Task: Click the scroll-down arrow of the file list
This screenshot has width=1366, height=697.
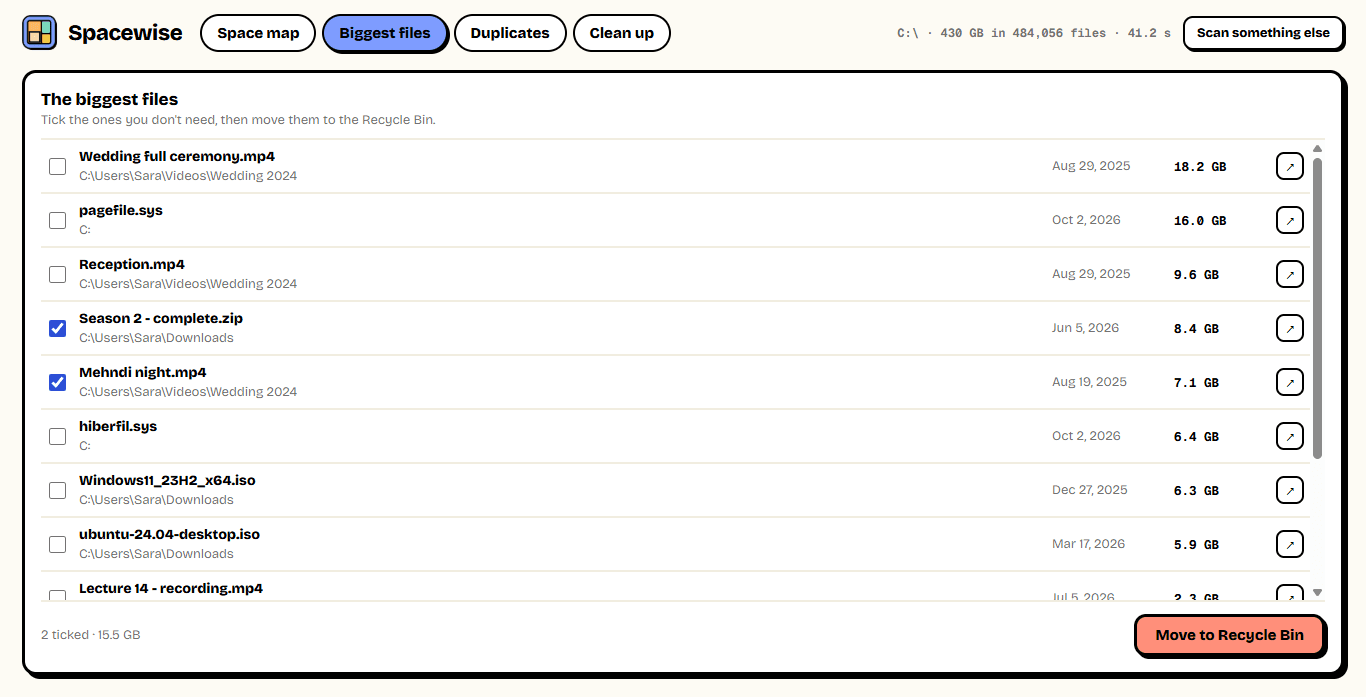Action: (1317, 592)
